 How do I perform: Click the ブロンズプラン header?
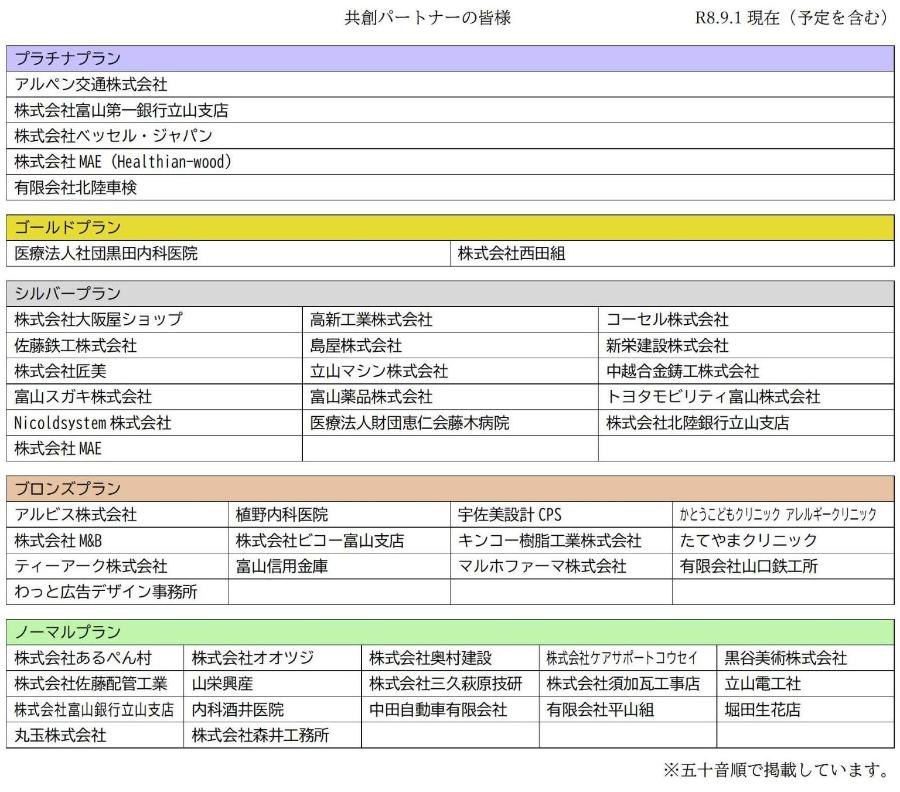[x=450, y=489]
